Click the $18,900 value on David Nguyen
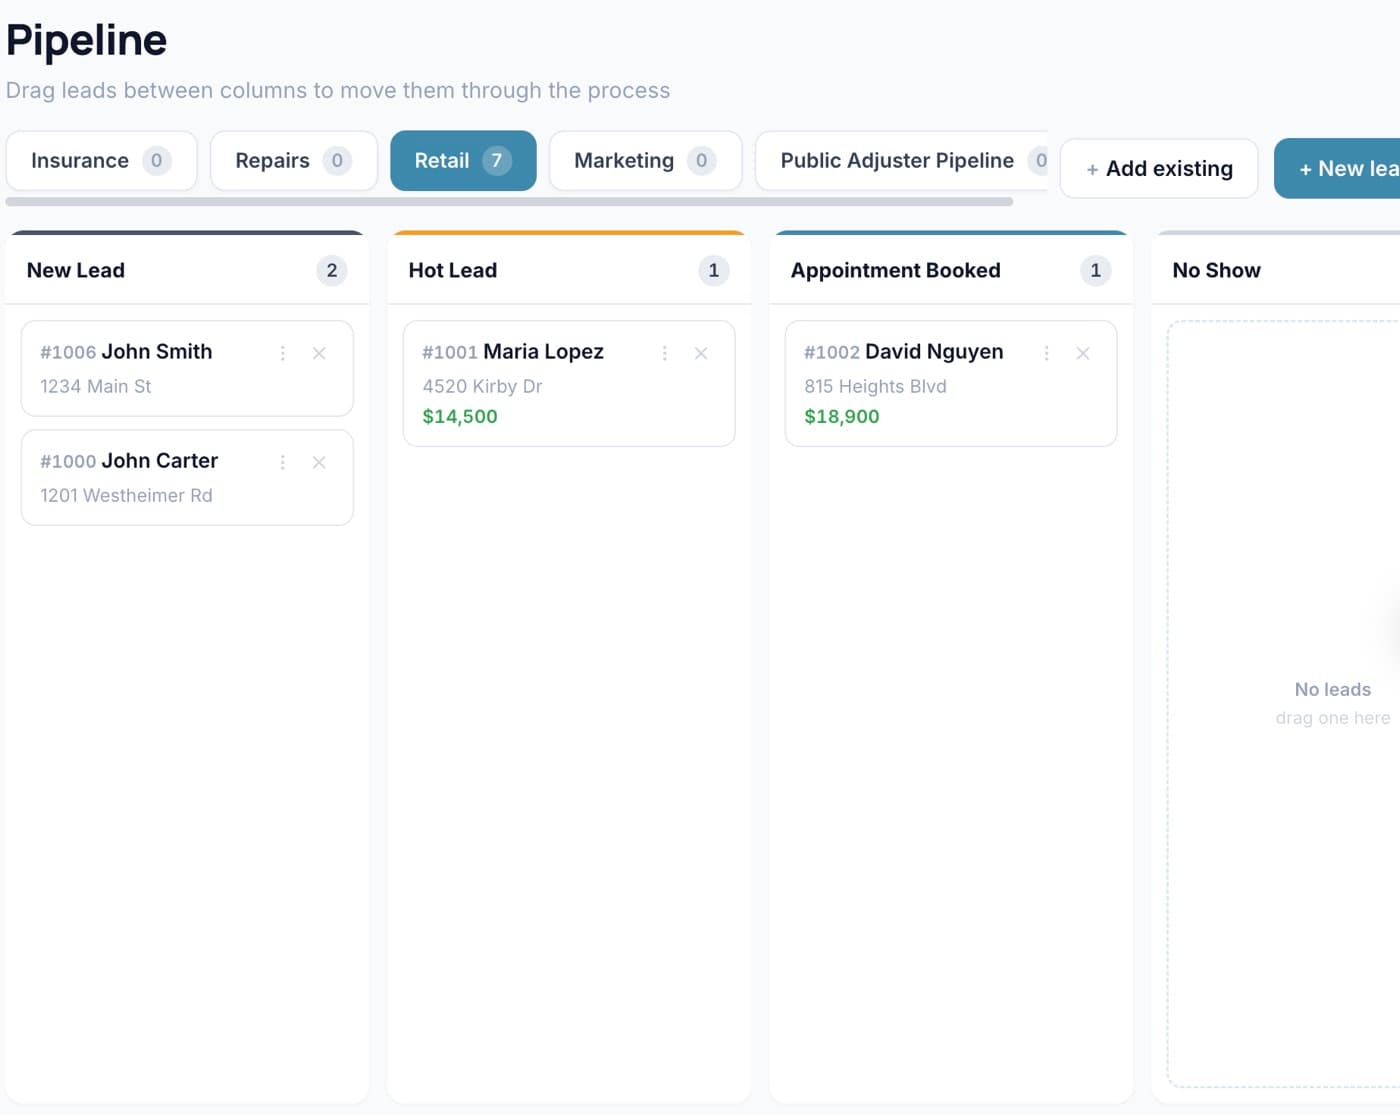The width and height of the screenshot is (1400, 1115). [842, 417]
